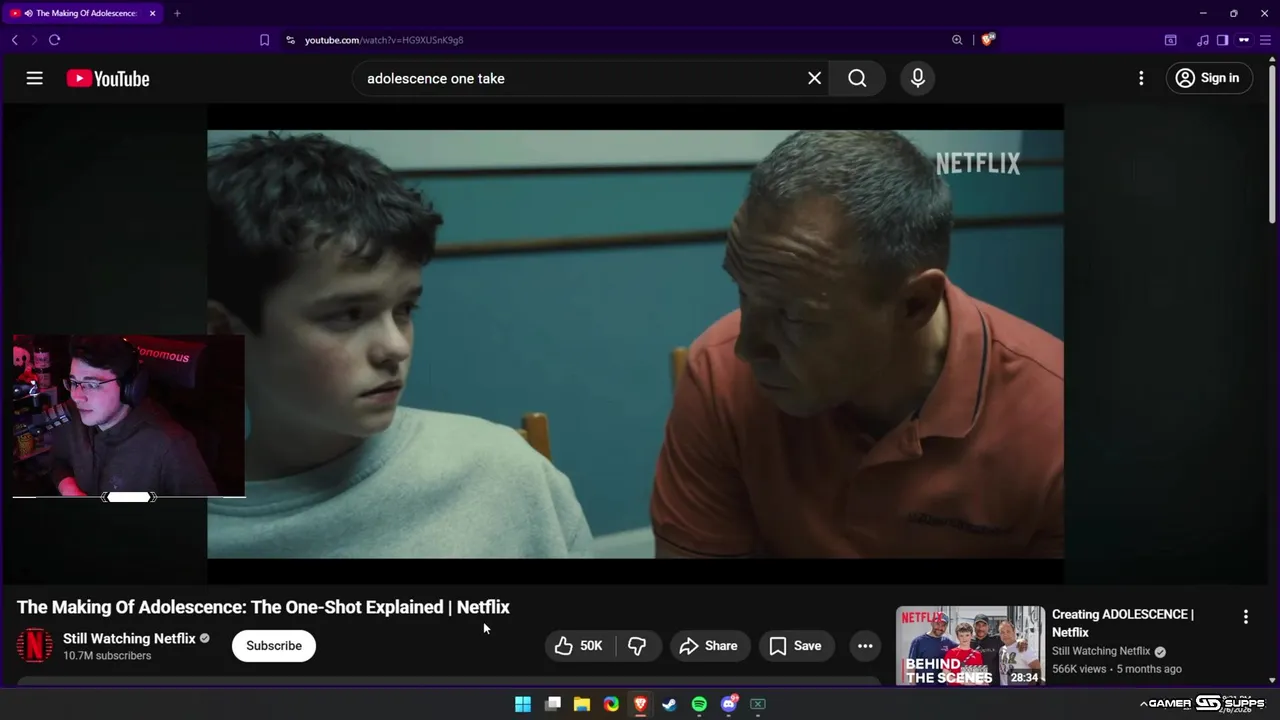This screenshot has height=720, width=1280.
Task: Open the YouTube hamburger guide menu
Action: [35, 78]
